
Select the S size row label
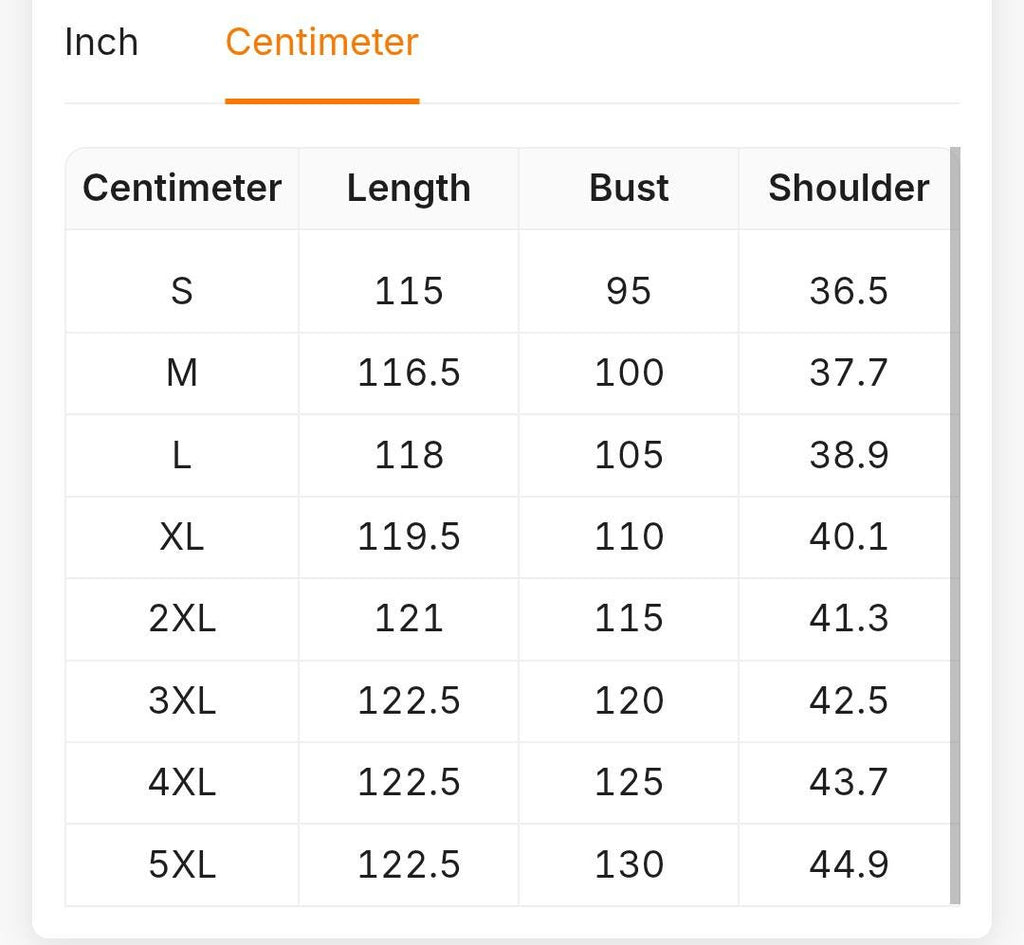point(182,291)
